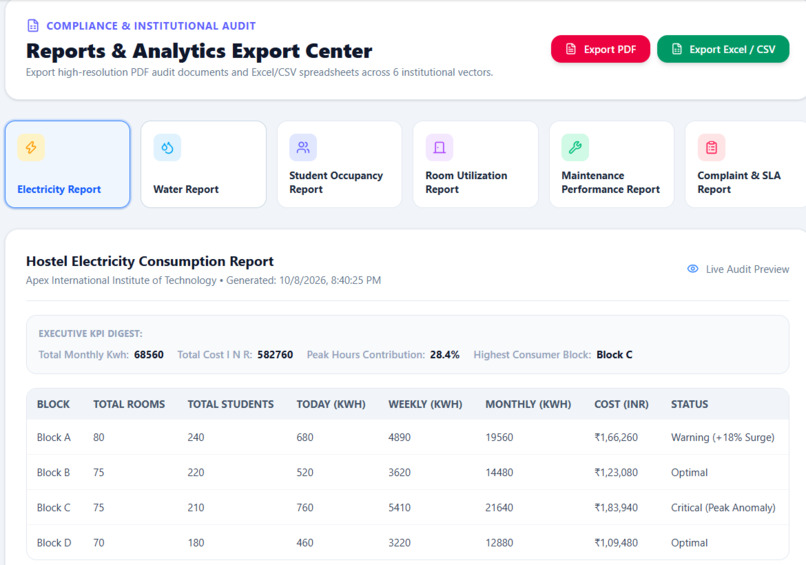
Task: Click the water droplet icon
Action: 167,148
